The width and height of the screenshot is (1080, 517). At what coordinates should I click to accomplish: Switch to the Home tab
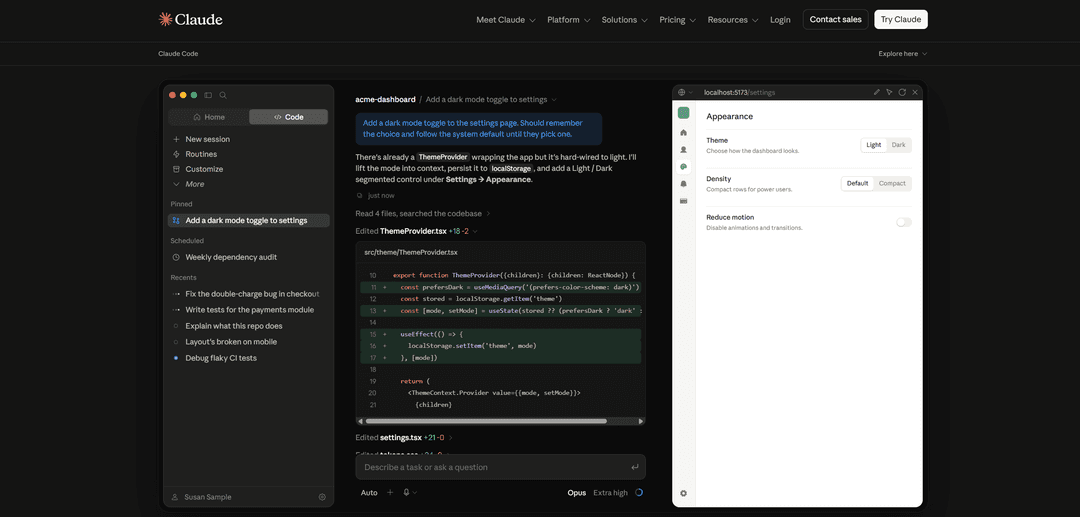[x=209, y=117]
